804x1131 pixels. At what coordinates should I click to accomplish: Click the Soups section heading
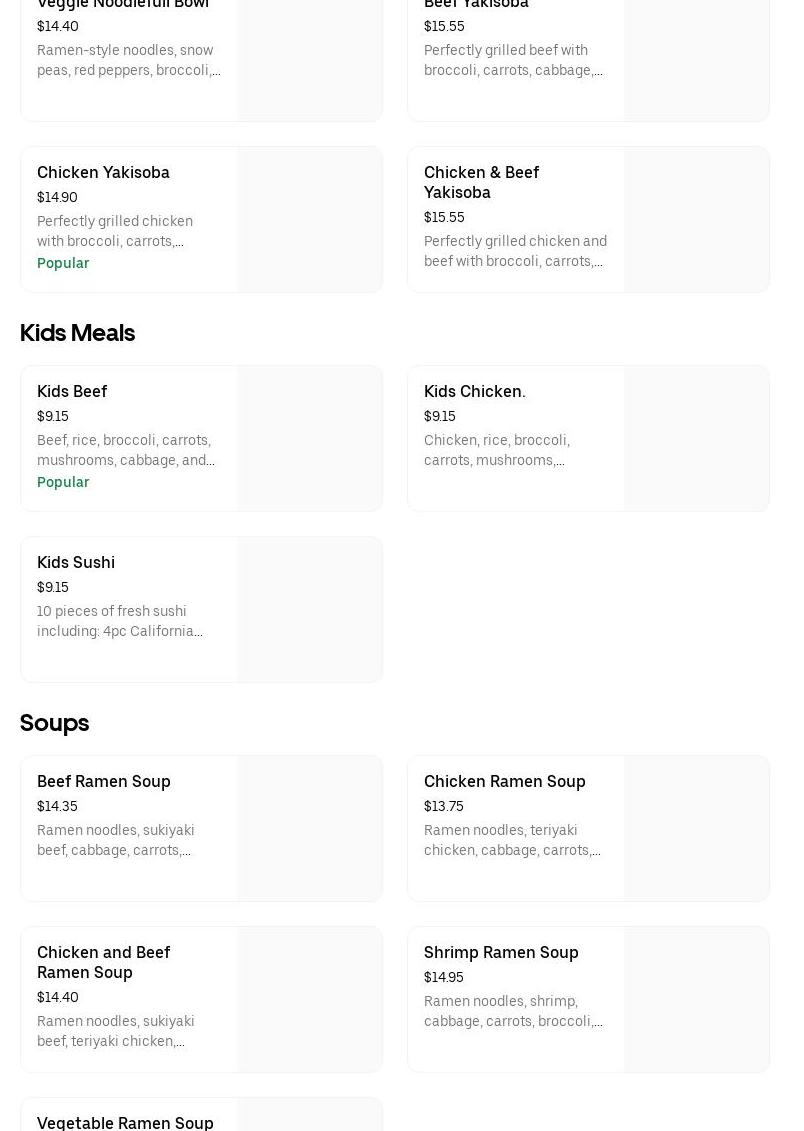[x=54, y=722]
